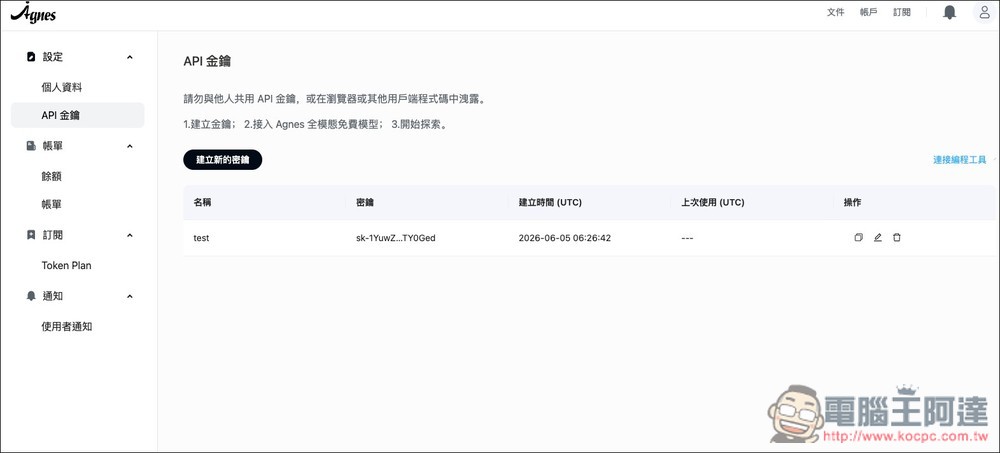This screenshot has height=453, width=1000.
Task: Click the 名稱 column header
Action: click(202, 202)
